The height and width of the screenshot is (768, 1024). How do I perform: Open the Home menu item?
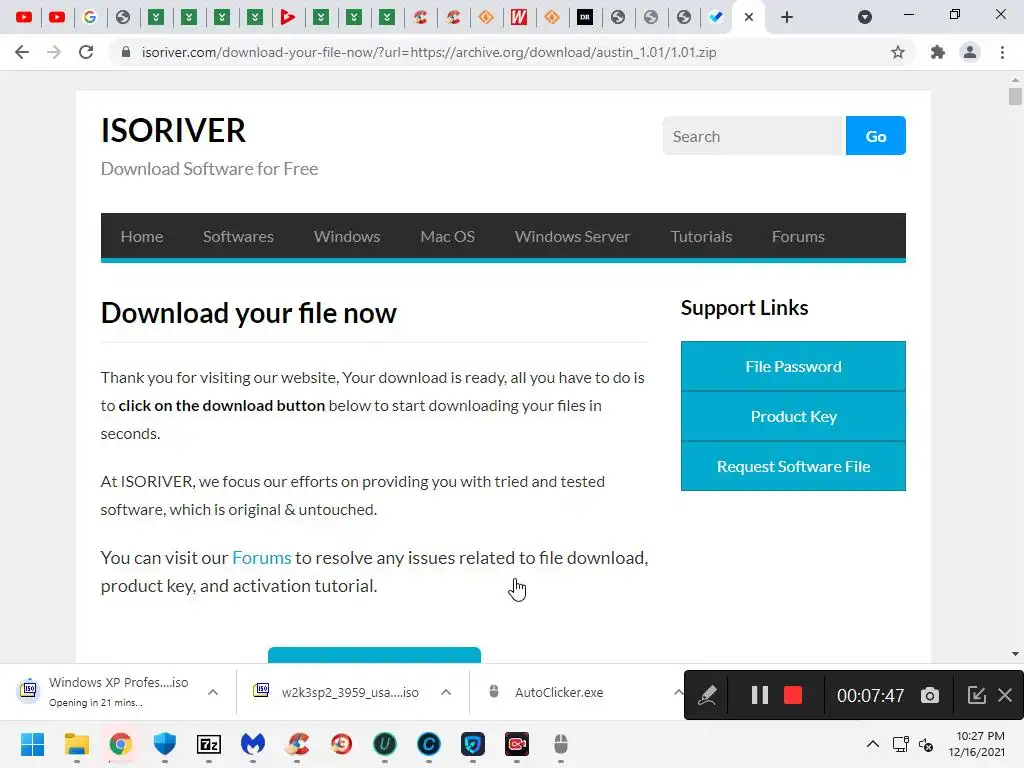point(142,236)
